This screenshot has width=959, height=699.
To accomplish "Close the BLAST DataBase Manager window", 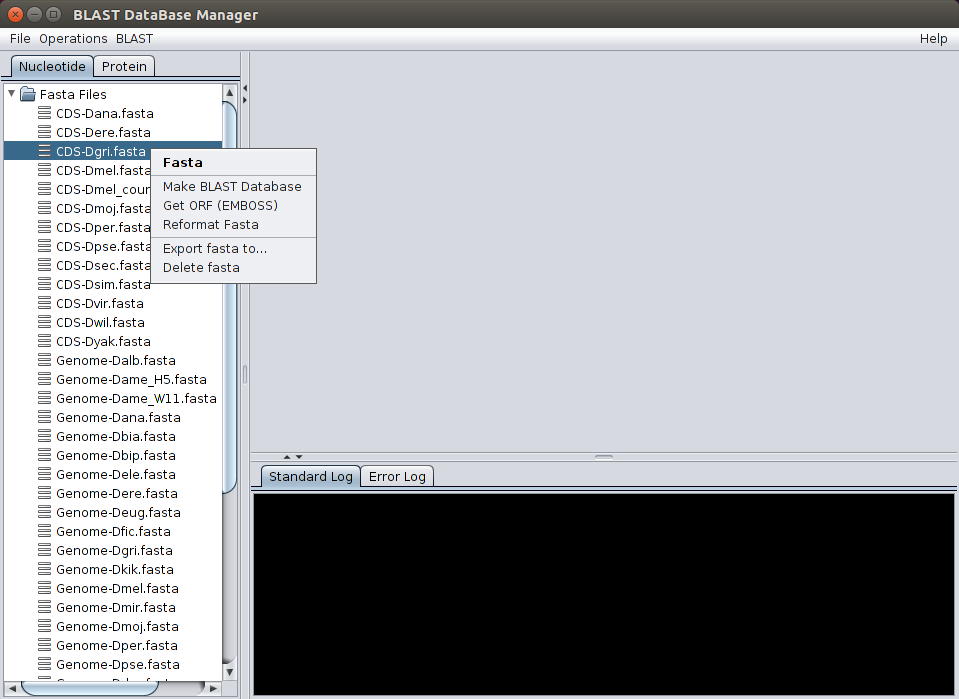I will tap(16, 14).
